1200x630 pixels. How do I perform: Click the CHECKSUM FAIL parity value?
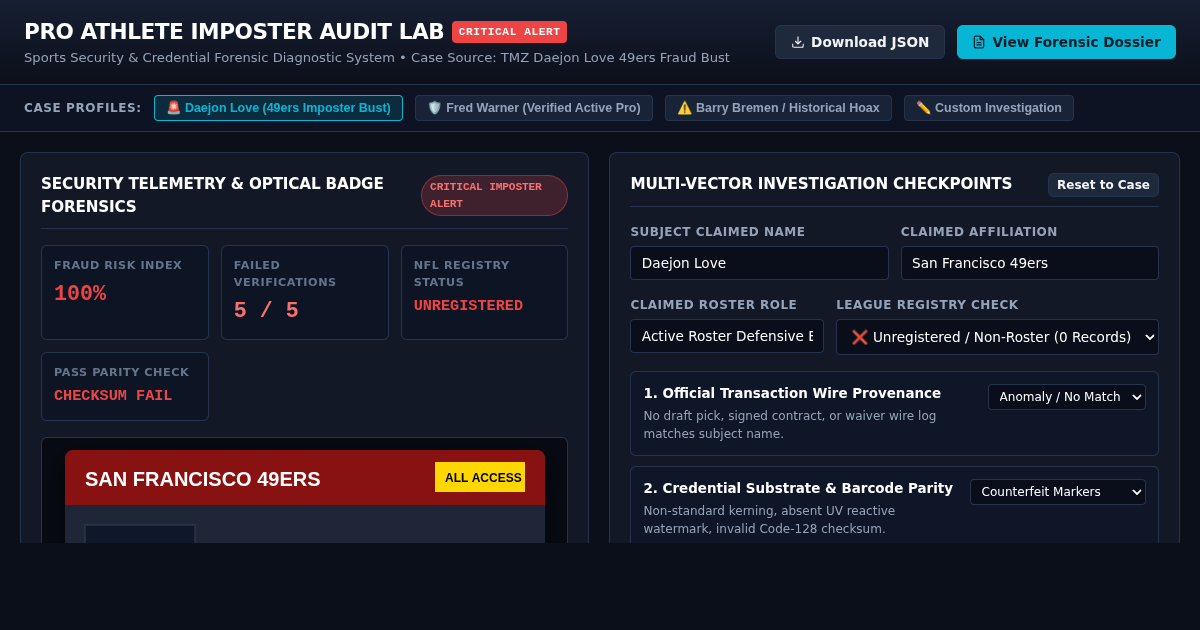click(x=113, y=396)
